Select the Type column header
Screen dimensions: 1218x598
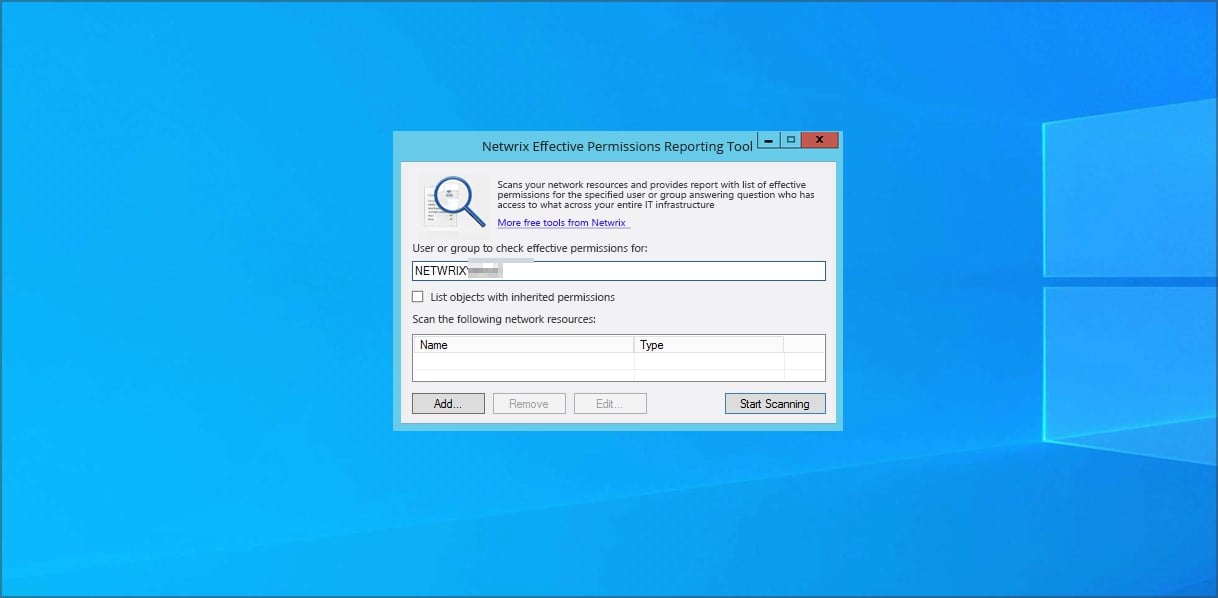tap(709, 345)
